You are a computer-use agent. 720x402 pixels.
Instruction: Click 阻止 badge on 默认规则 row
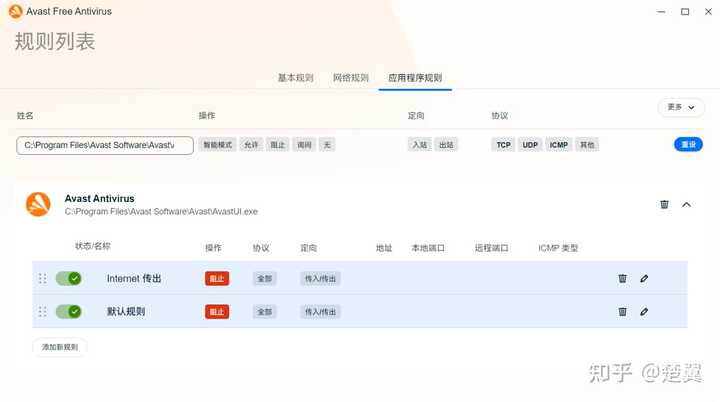point(217,312)
